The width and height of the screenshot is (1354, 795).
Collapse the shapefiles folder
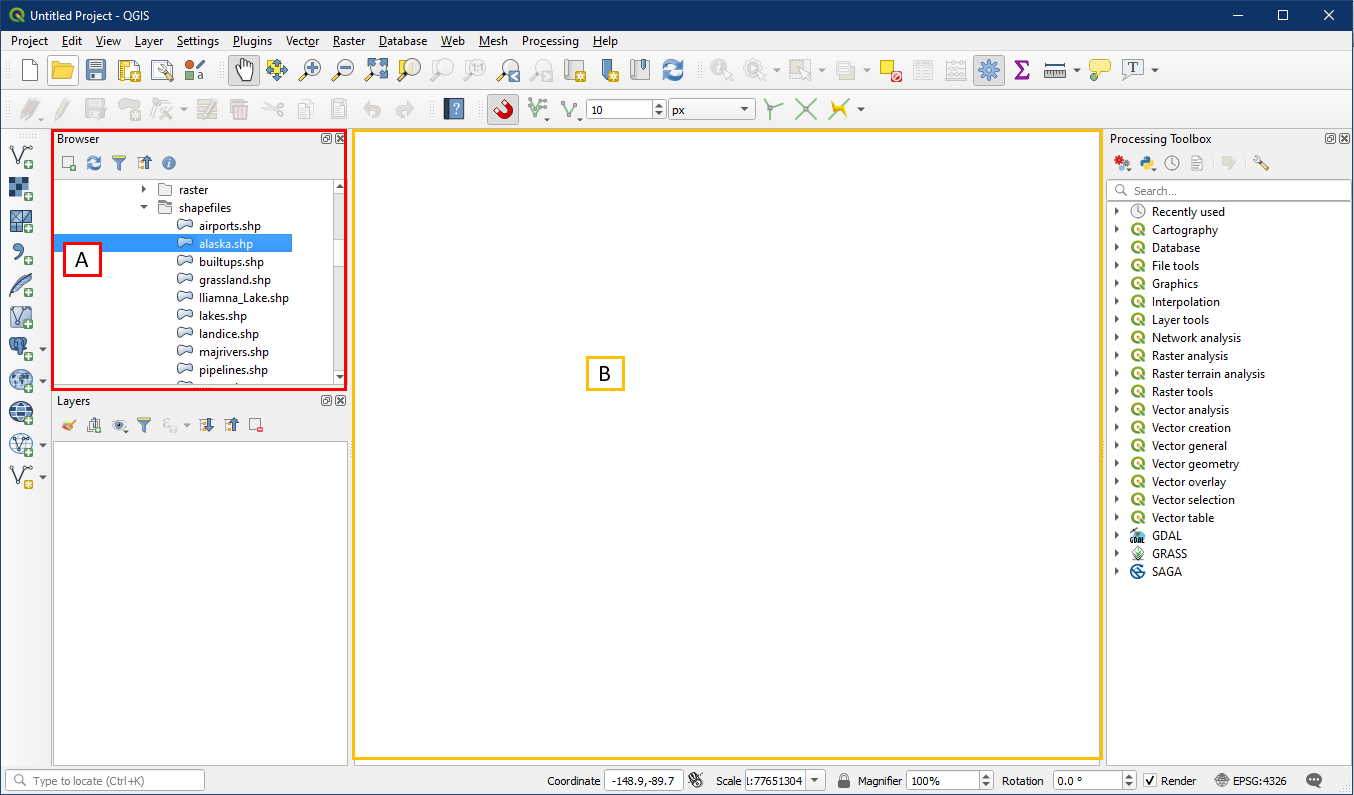(144, 208)
